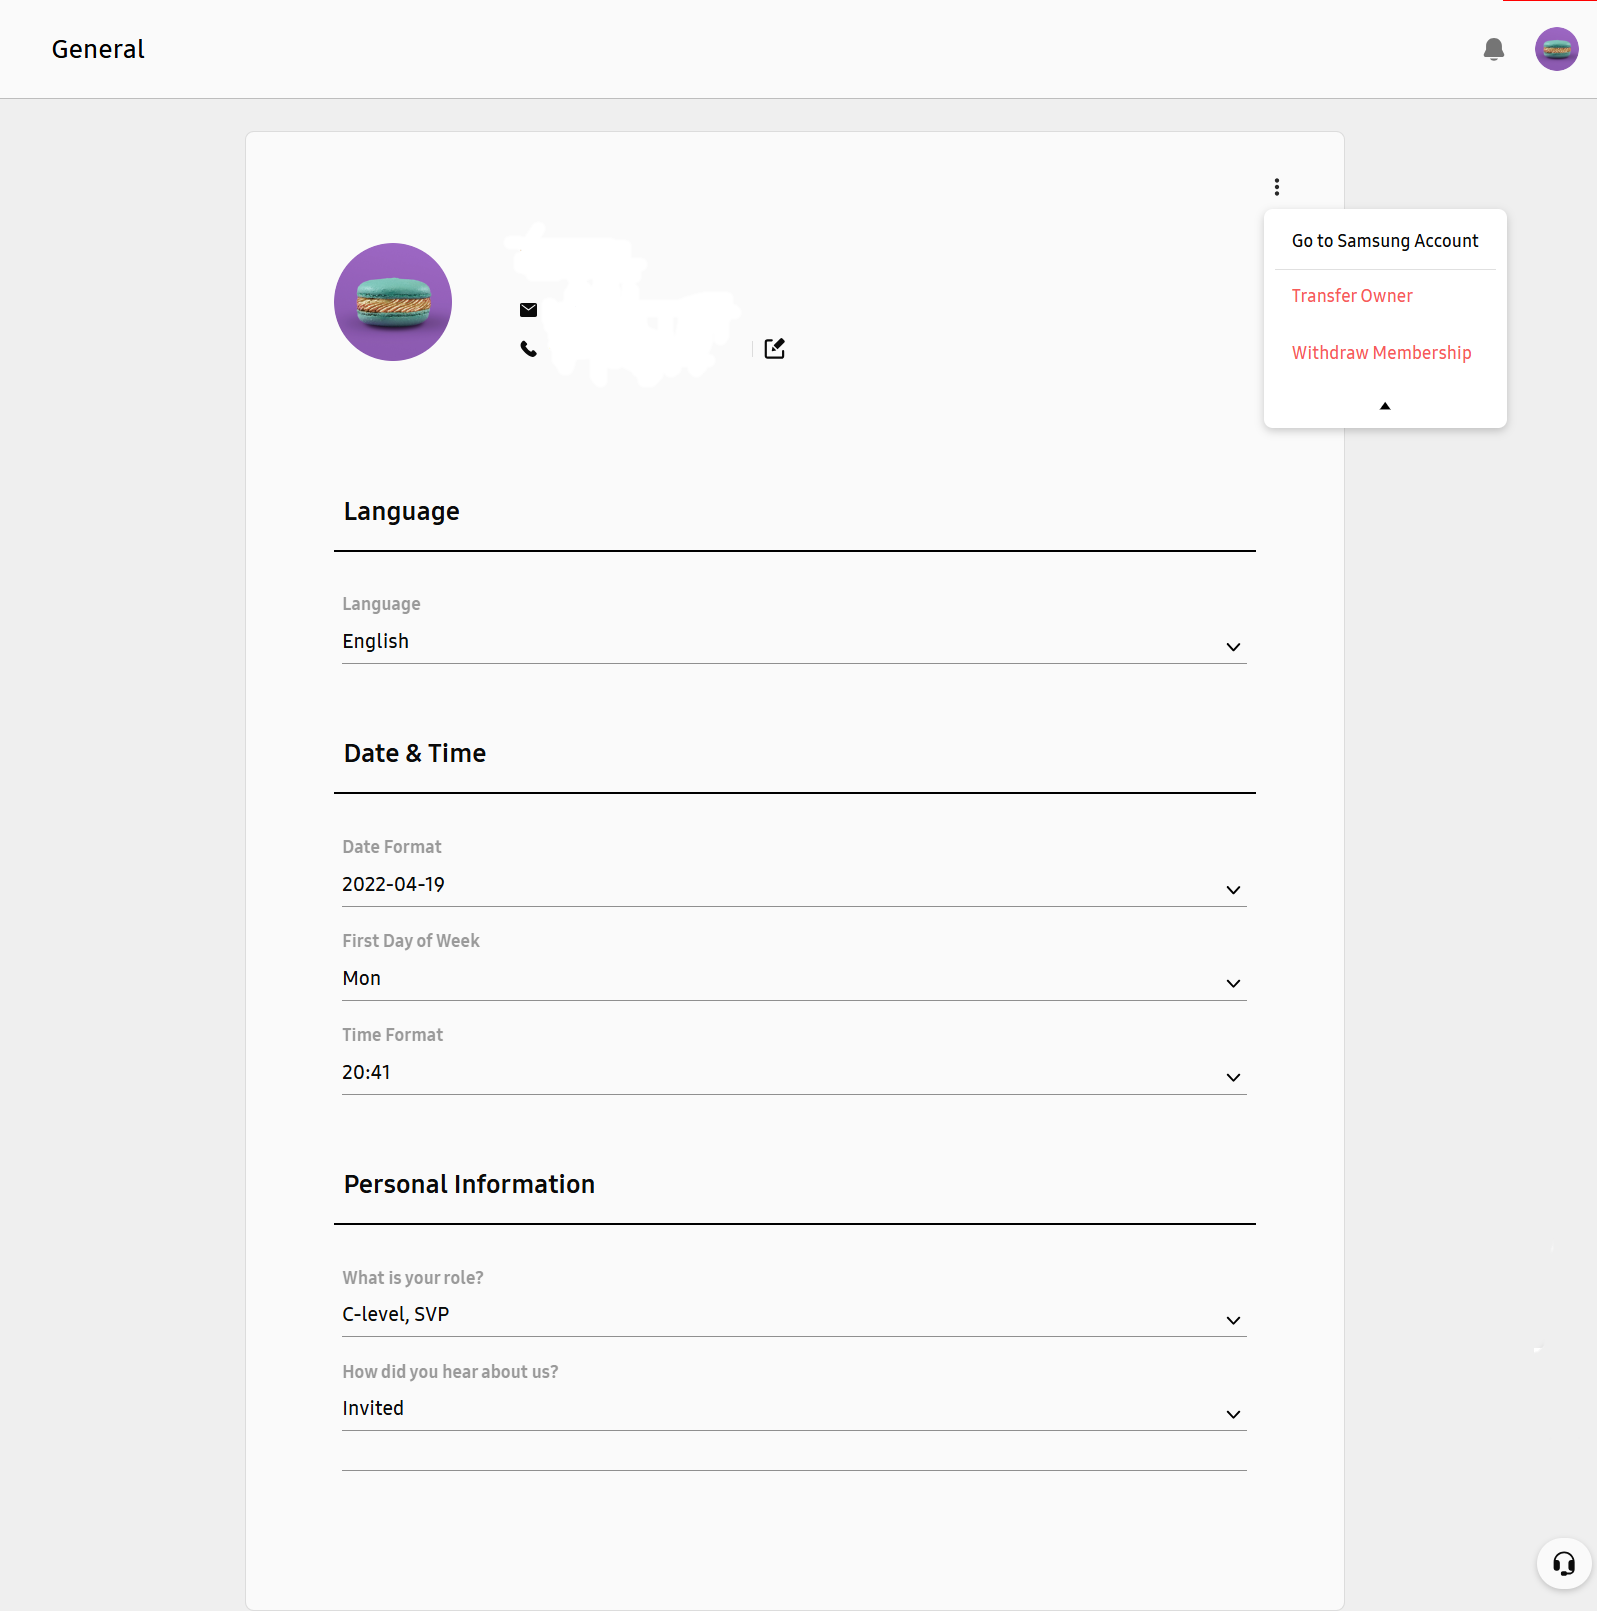This screenshot has height=1611, width=1597.
Task: Open How did you hear about us dropdown
Action: click(794, 1409)
